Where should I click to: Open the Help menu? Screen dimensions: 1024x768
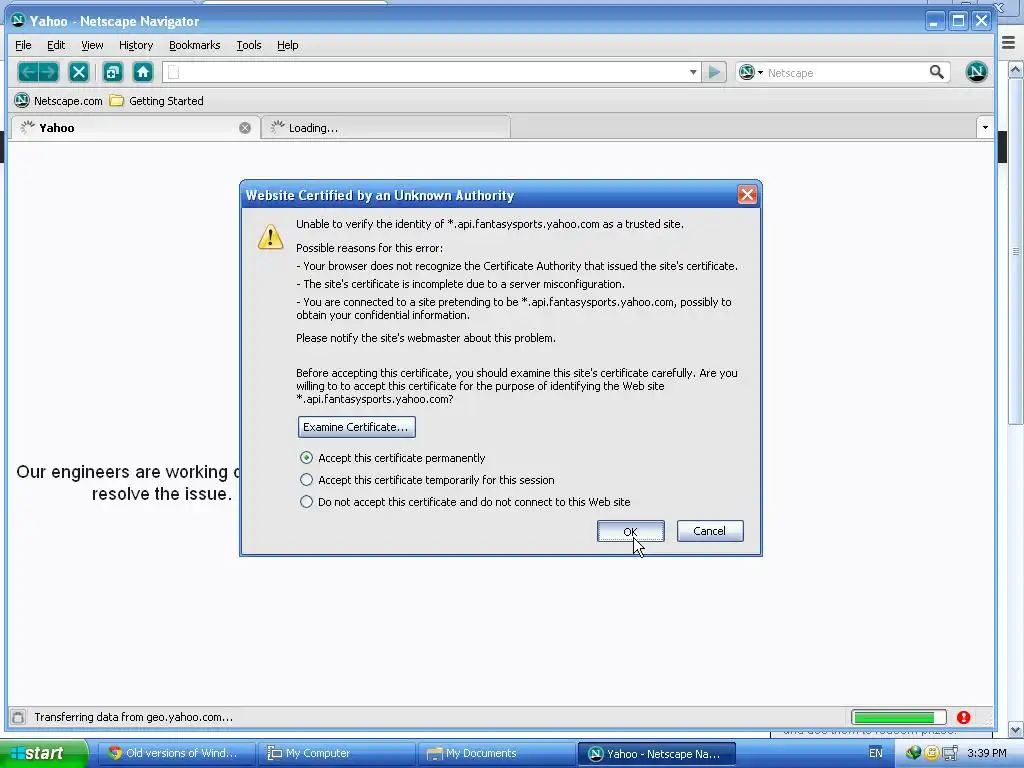click(x=287, y=45)
